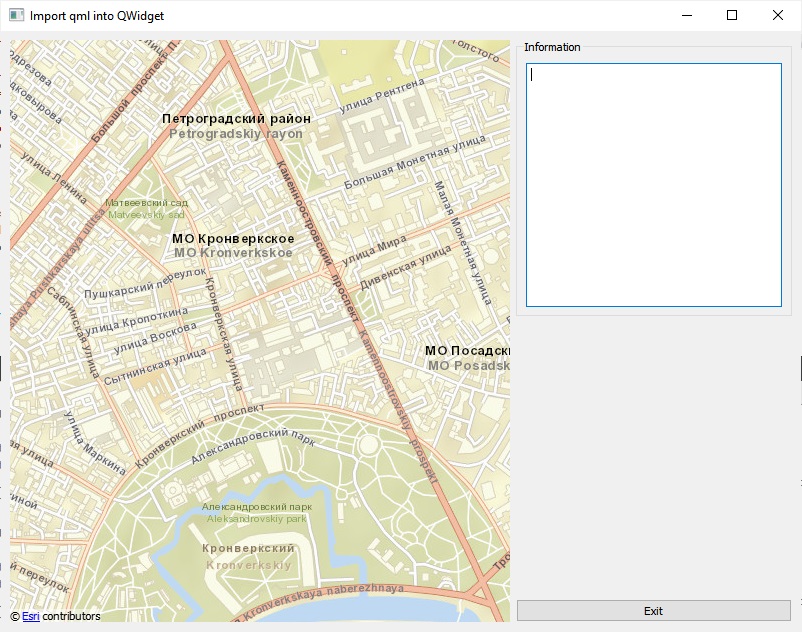The height and width of the screenshot is (632, 802).
Task: Click Матвеевский сад park on the map
Action: [x=146, y=203]
